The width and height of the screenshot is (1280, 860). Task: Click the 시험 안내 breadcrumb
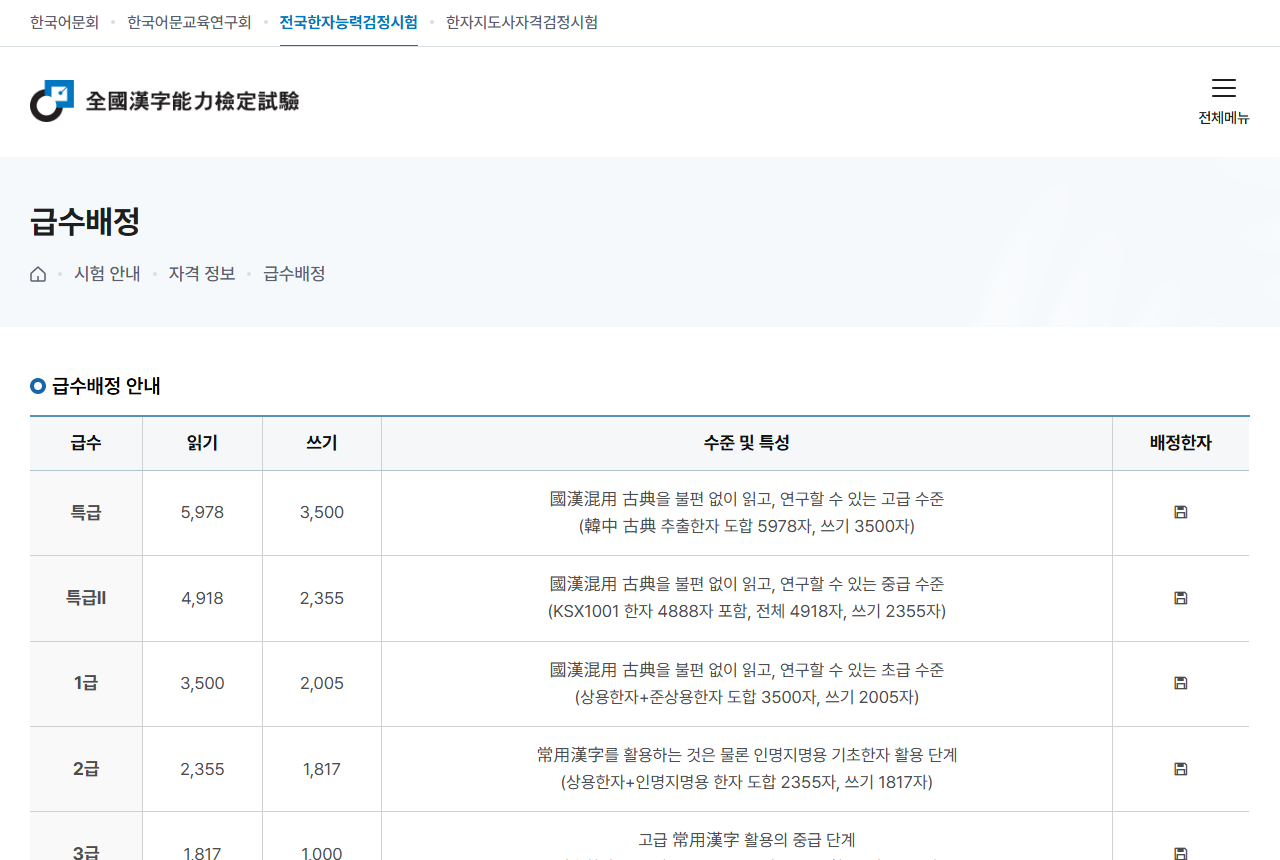pos(107,274)
